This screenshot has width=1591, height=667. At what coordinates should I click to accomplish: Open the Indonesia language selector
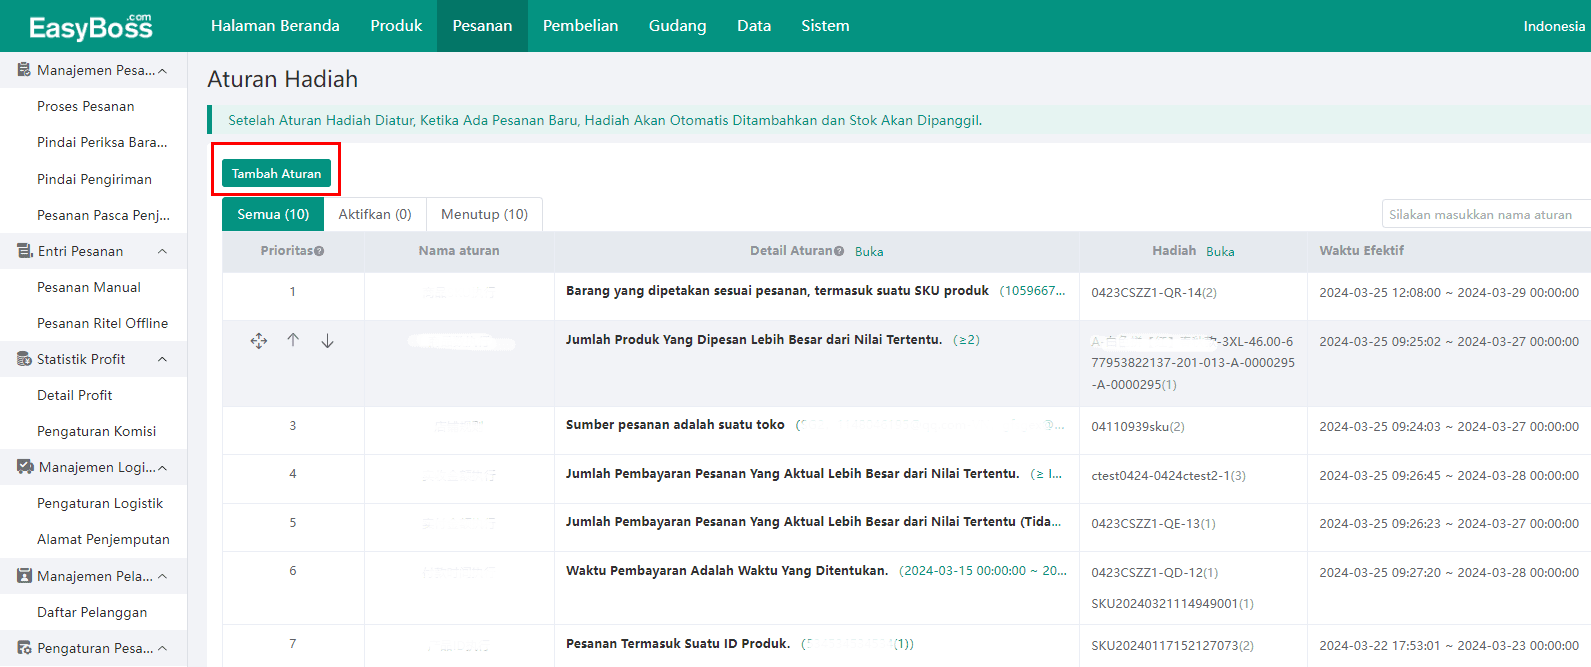tap(1554, 26)
